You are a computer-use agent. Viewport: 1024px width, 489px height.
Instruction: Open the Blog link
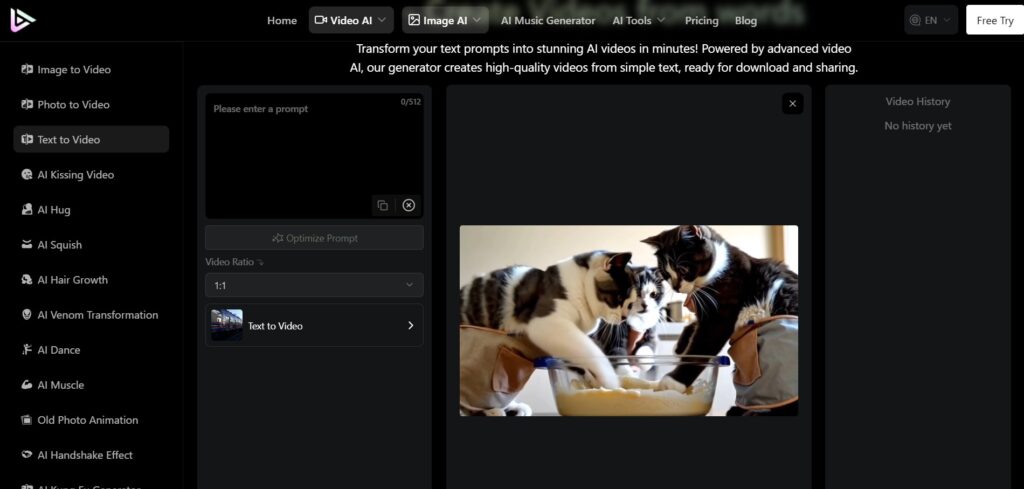point(746,20)
